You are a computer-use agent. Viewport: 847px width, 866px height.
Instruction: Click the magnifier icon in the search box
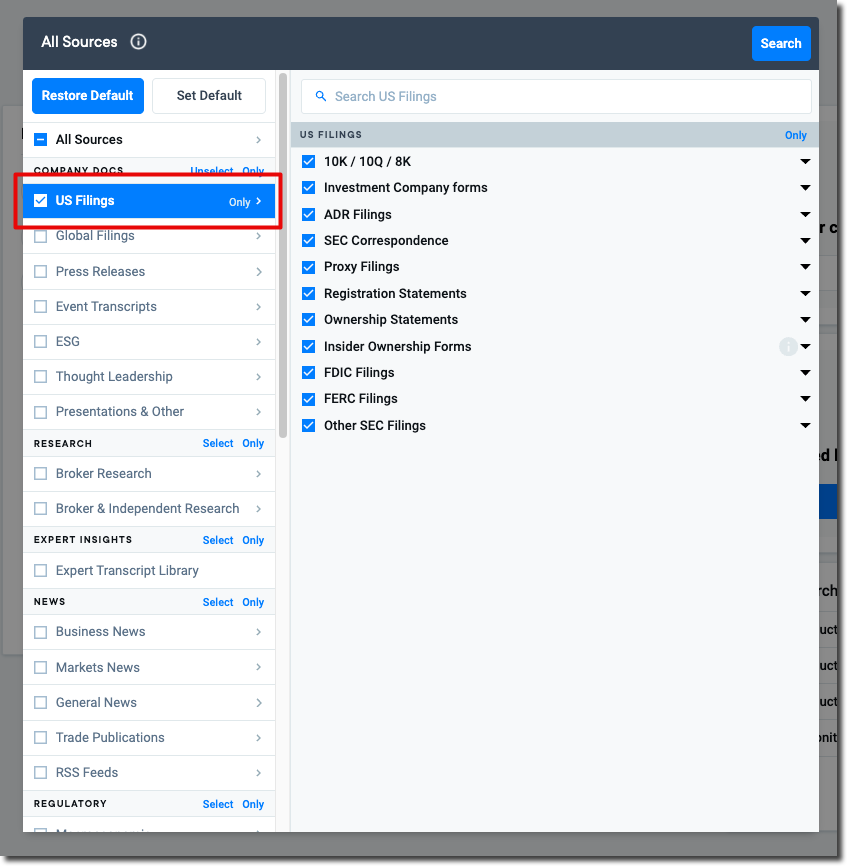(321, 97)
